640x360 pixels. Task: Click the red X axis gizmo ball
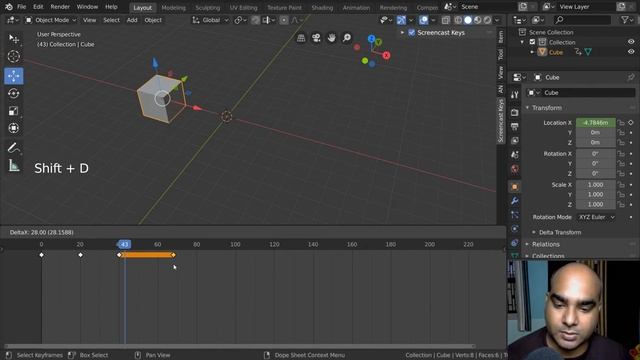pos(386,56)
